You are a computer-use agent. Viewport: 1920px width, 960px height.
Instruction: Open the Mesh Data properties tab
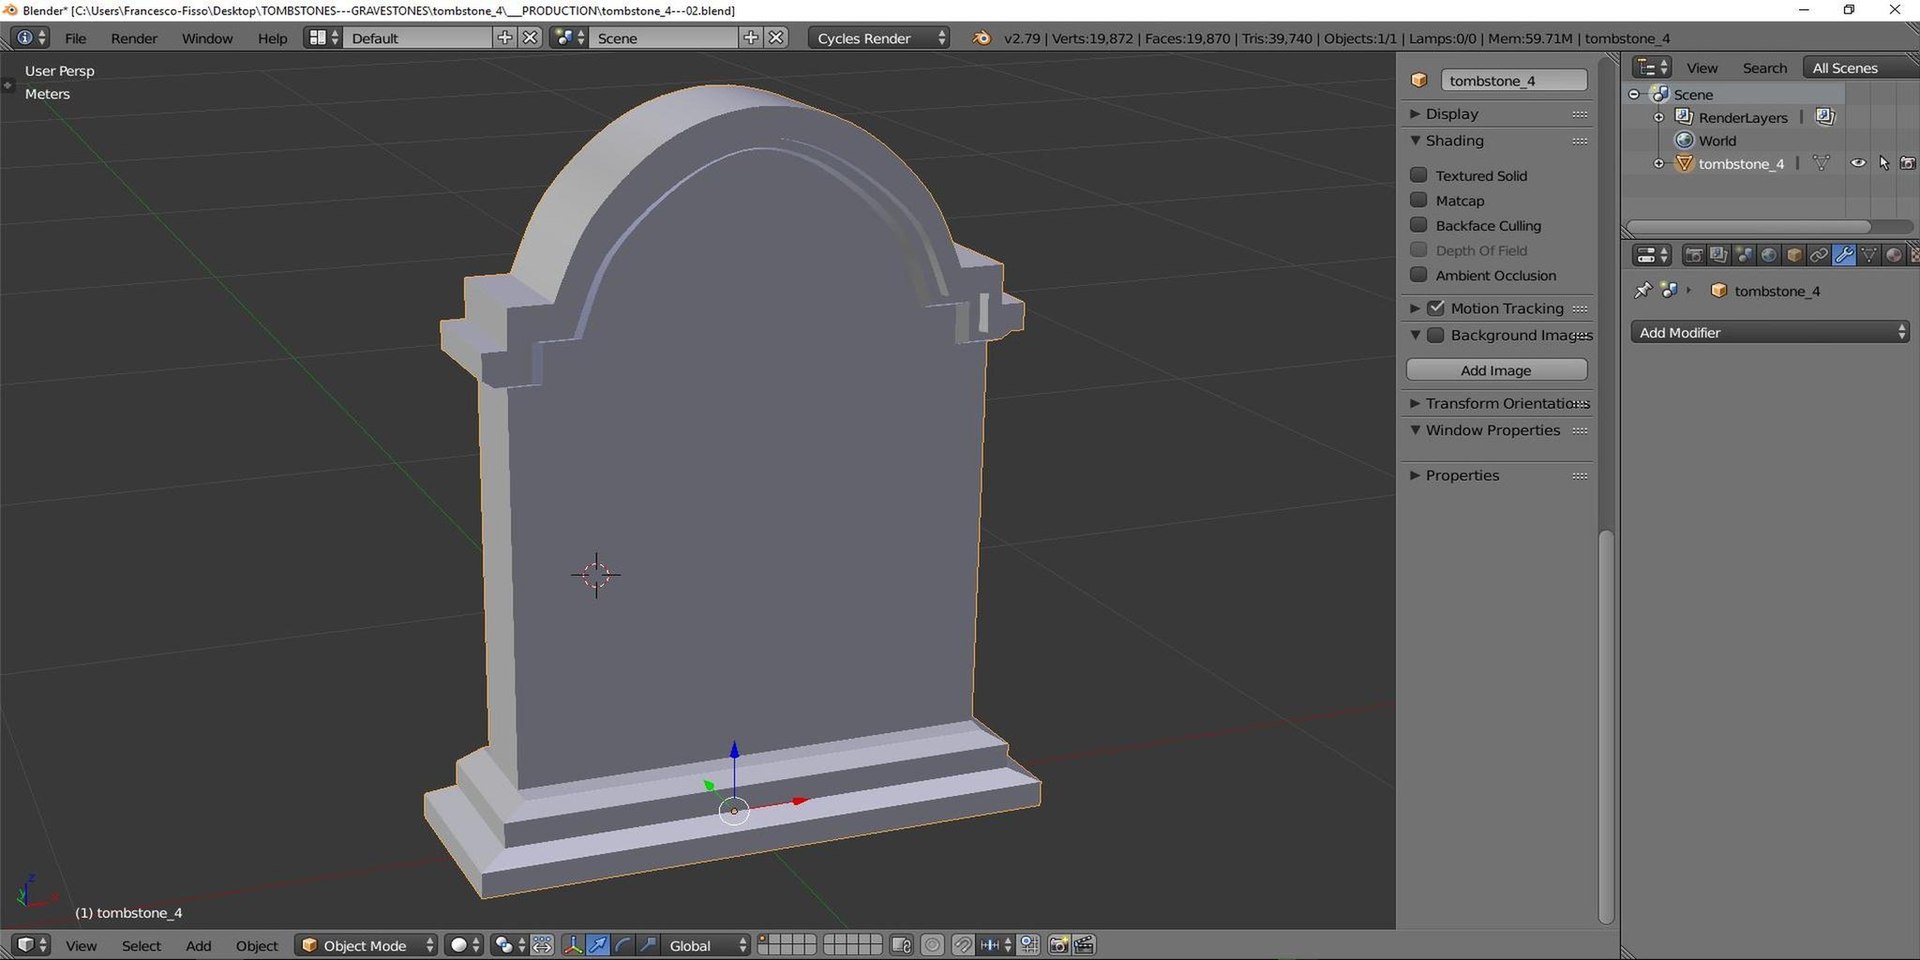click(x=1869, y=255)
